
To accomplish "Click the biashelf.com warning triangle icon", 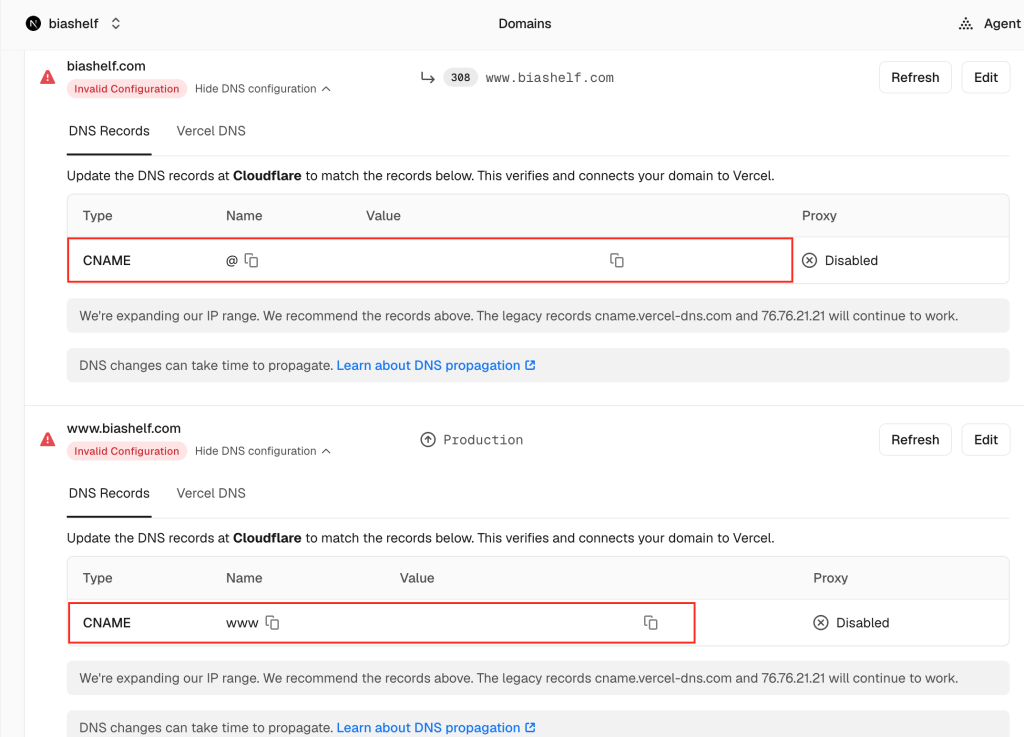I will (x=48, y=77).
